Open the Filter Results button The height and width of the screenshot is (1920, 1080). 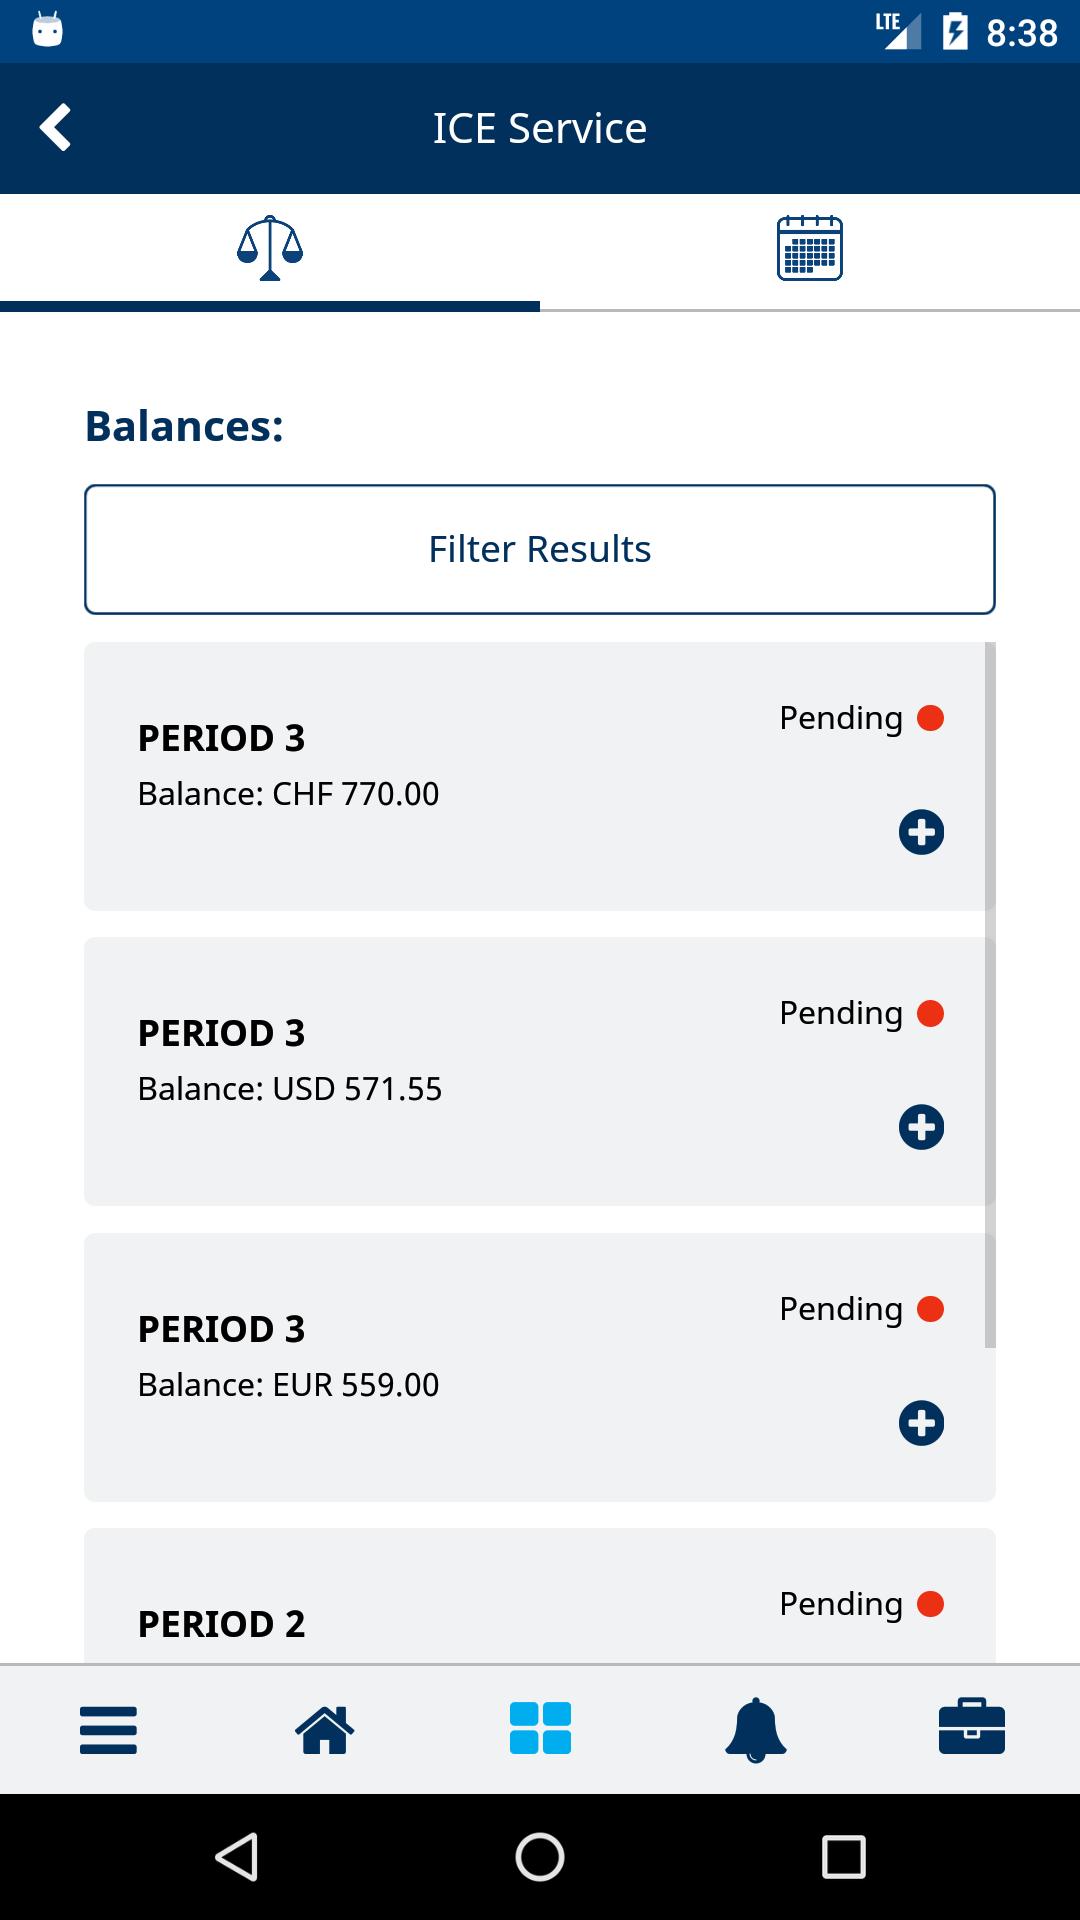click(x=540, y=549)
